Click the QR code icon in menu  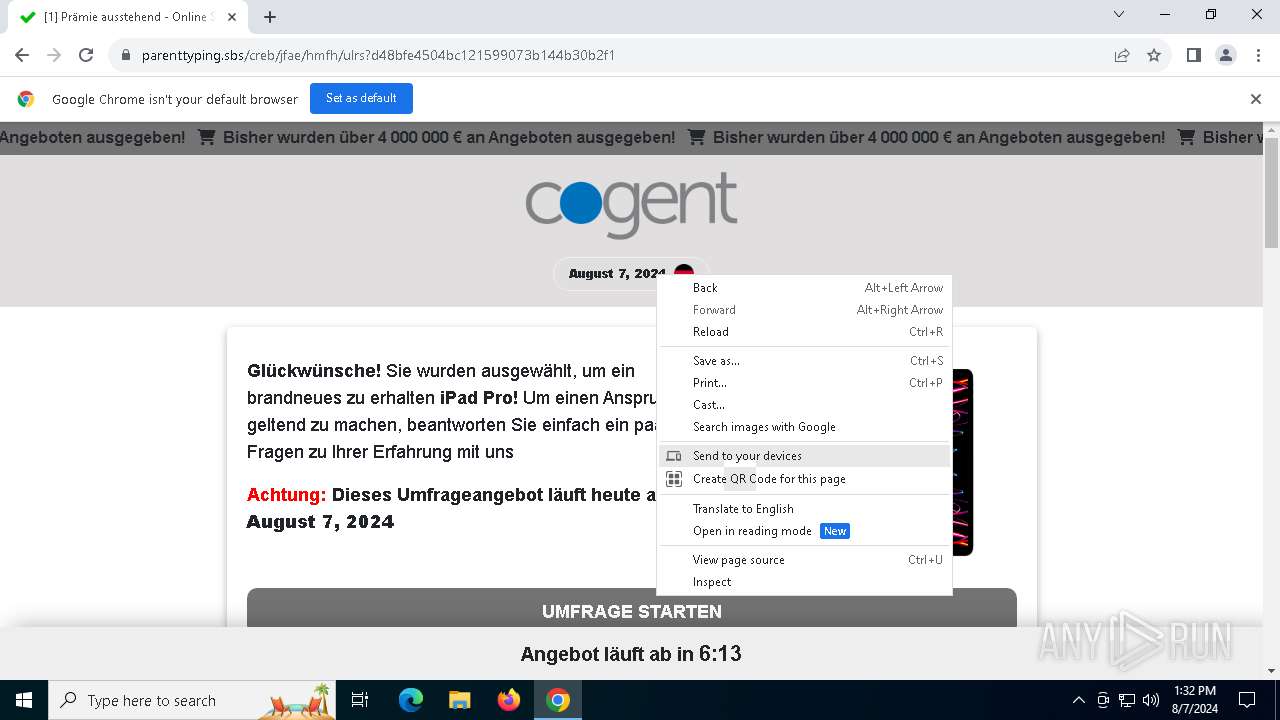point(674,479)
